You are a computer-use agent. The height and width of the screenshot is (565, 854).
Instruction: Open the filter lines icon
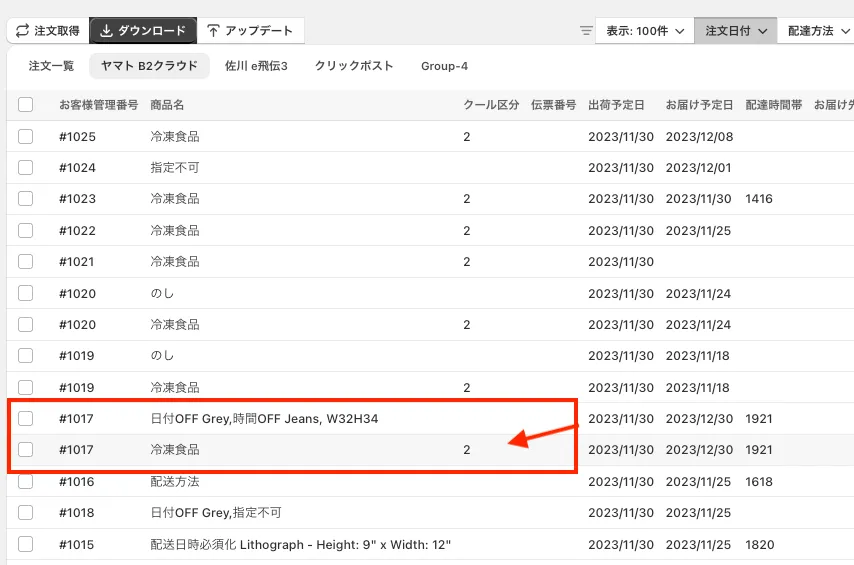586,31
